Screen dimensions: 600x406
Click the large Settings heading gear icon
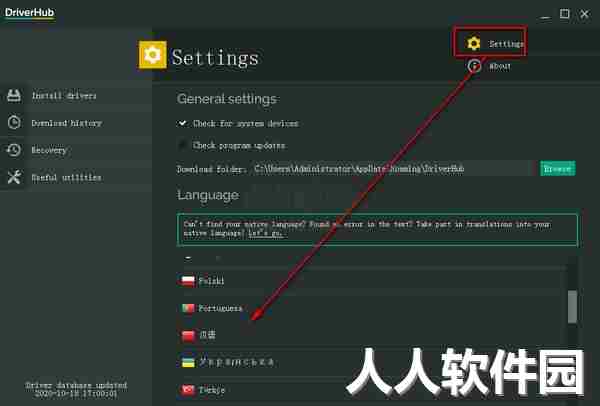pyautogui.click(x=152, y=55)
